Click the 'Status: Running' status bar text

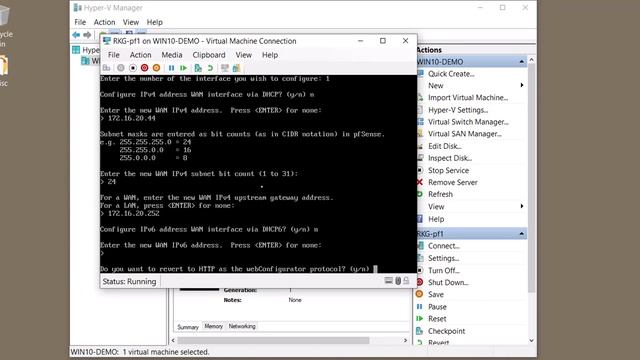[129, 281]
